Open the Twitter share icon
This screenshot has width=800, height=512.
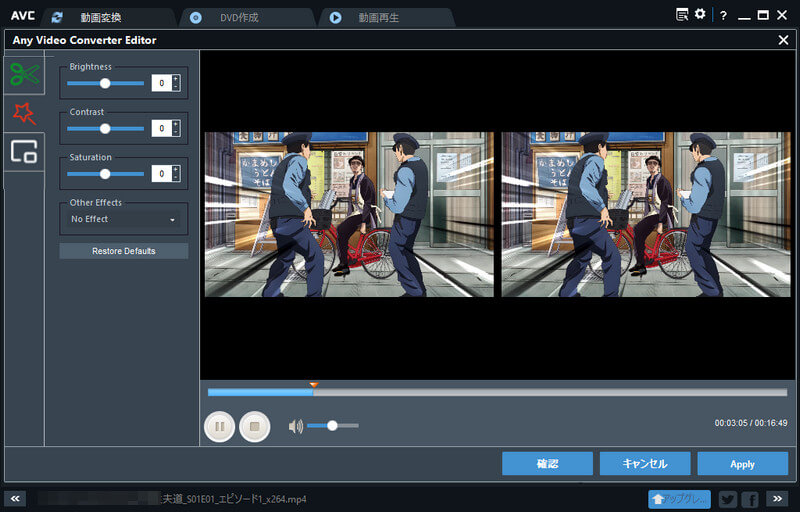(x=728, y=499)
